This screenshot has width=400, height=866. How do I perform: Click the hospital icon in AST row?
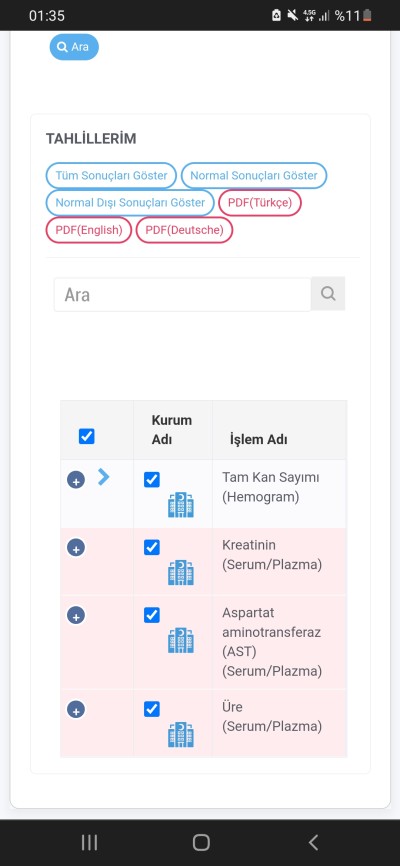(181, 640)
